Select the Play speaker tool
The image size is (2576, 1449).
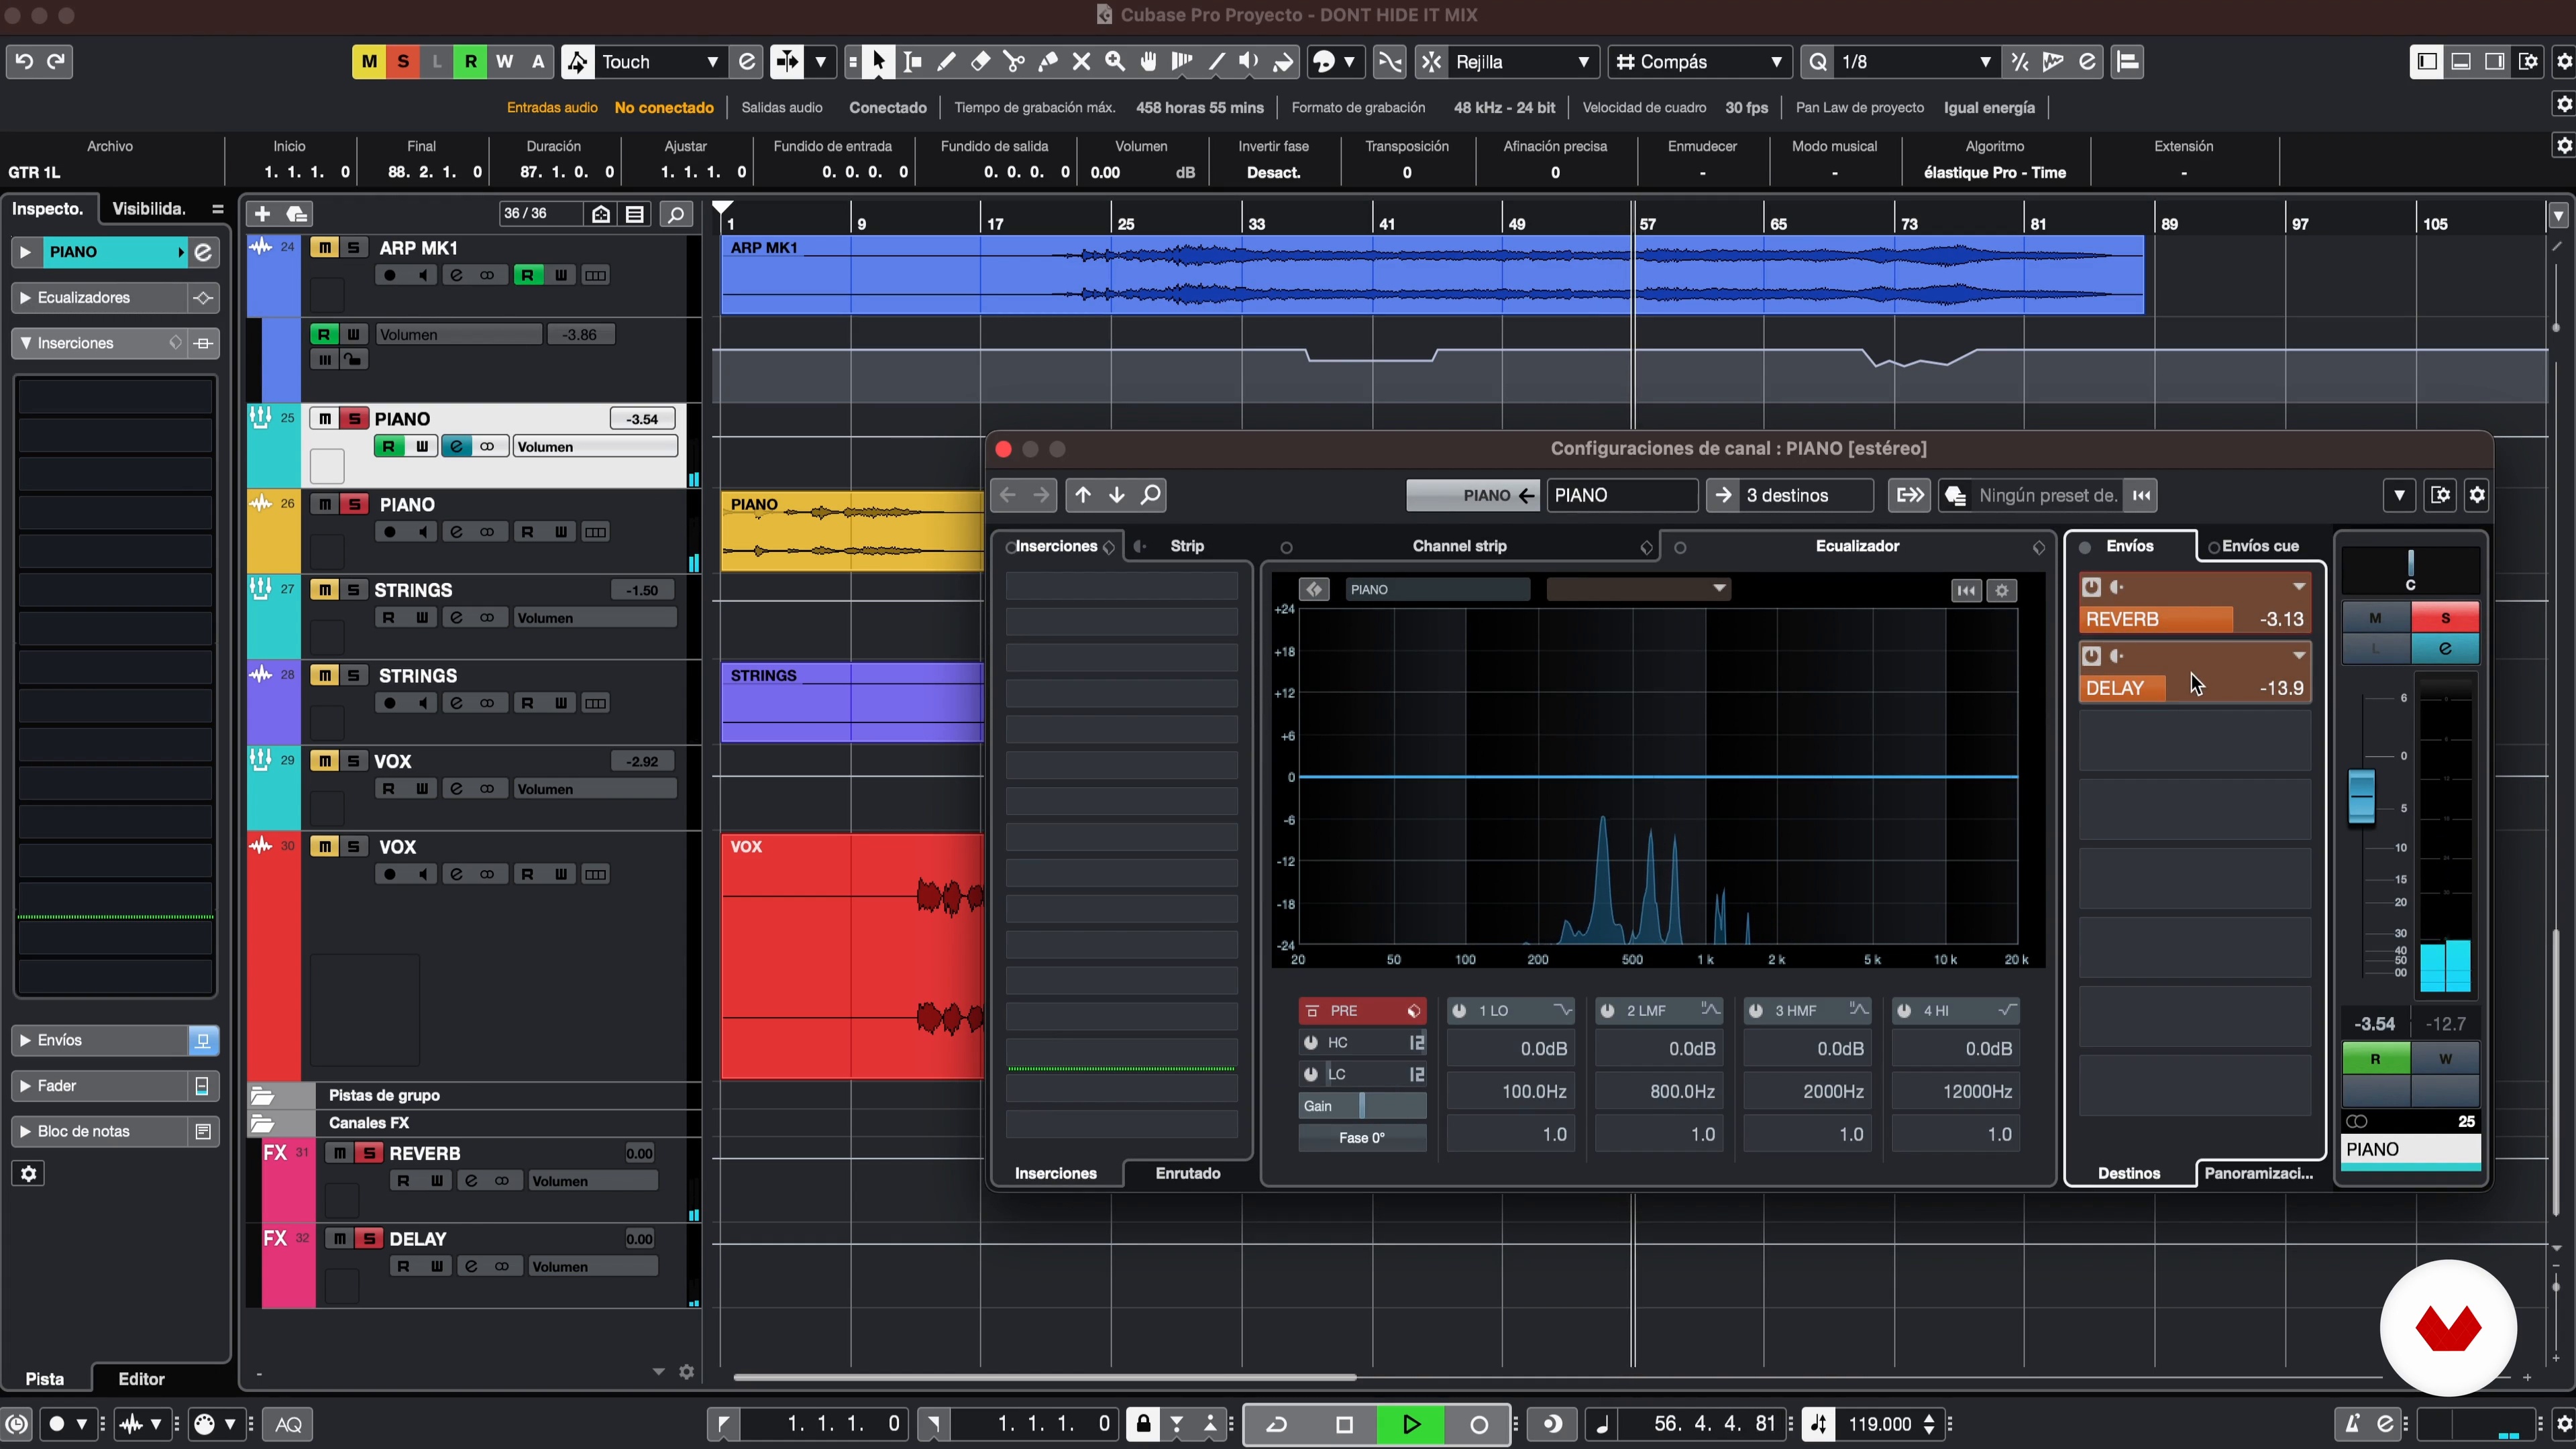tap(1249, 62)
